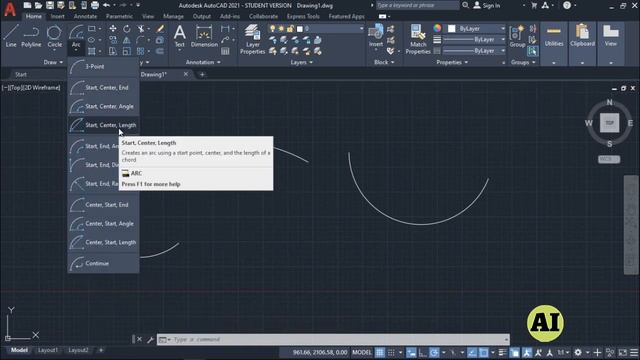640x360 pixels.
Task: Toggle lineweight display in status bar
Action: [502, 352]
